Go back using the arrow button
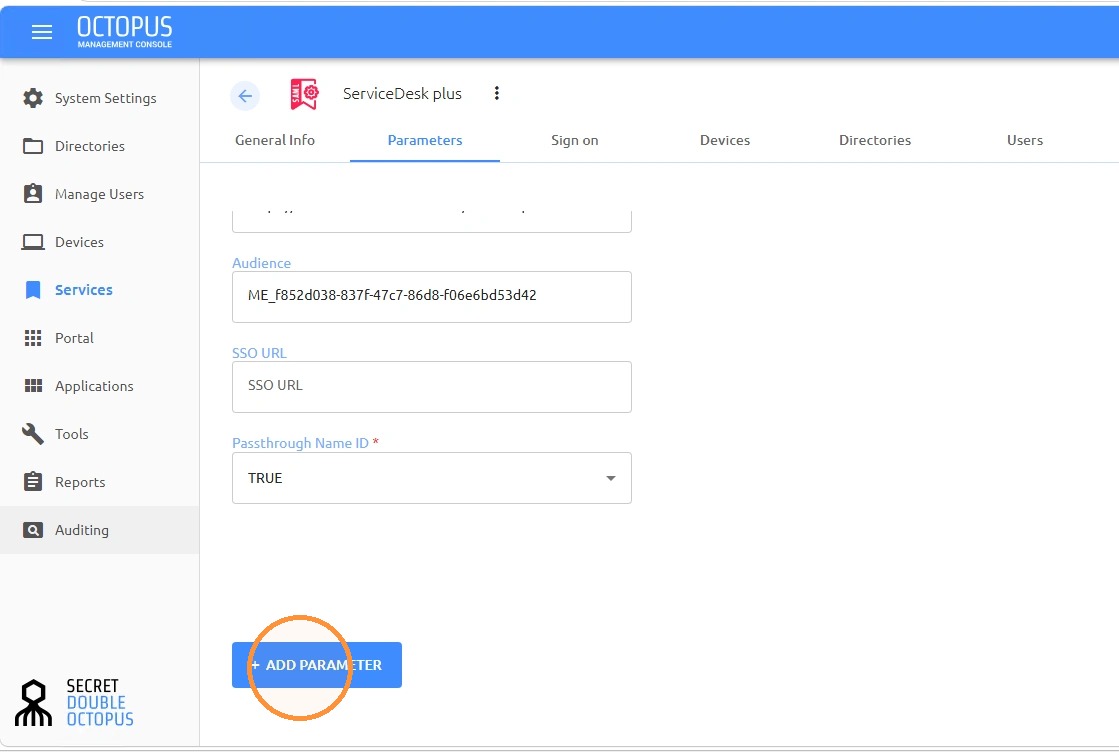Screen dimensions: 1119x752 (245, 96)
